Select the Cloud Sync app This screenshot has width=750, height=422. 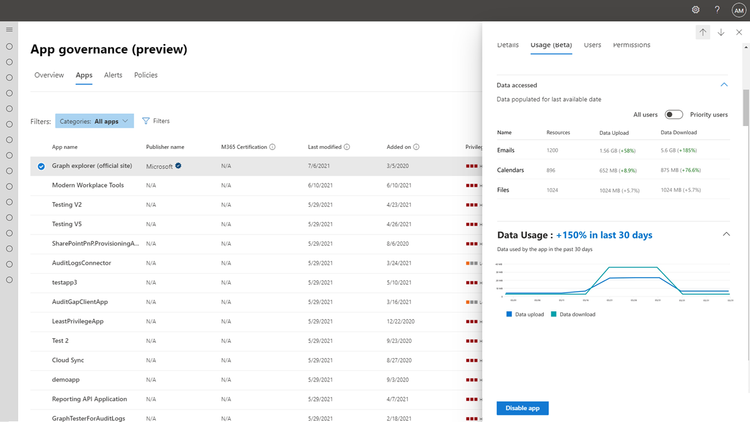[68, 360]
